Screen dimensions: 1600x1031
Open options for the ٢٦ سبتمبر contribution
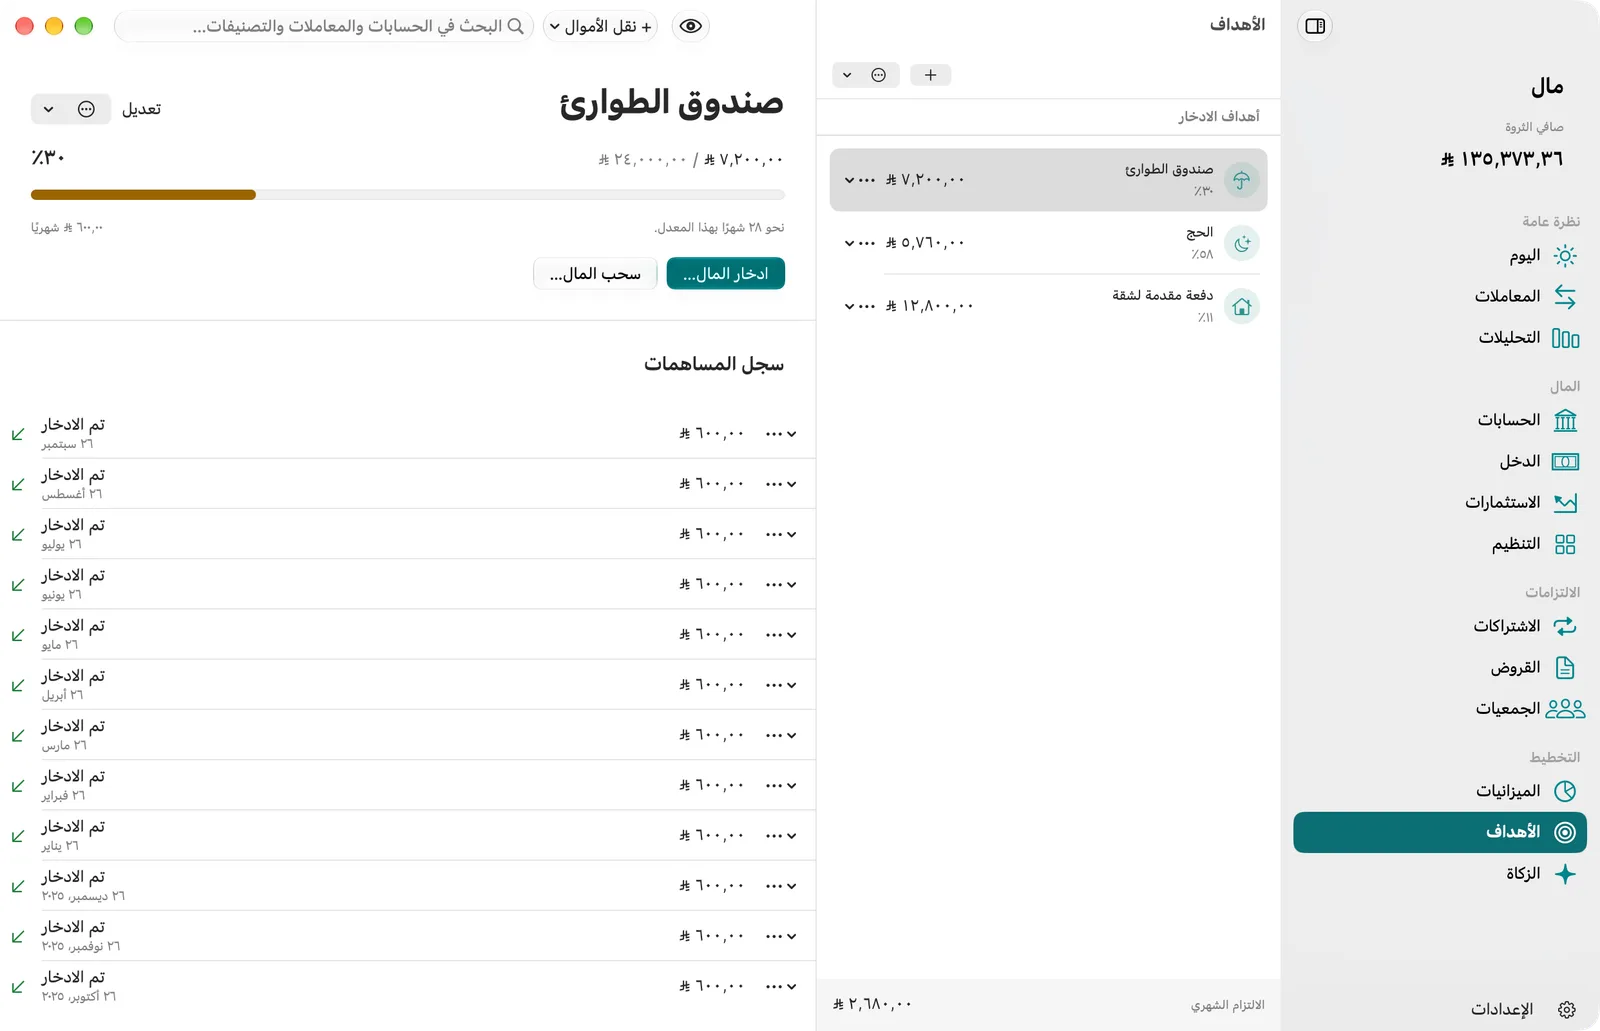tap(781, 434)
